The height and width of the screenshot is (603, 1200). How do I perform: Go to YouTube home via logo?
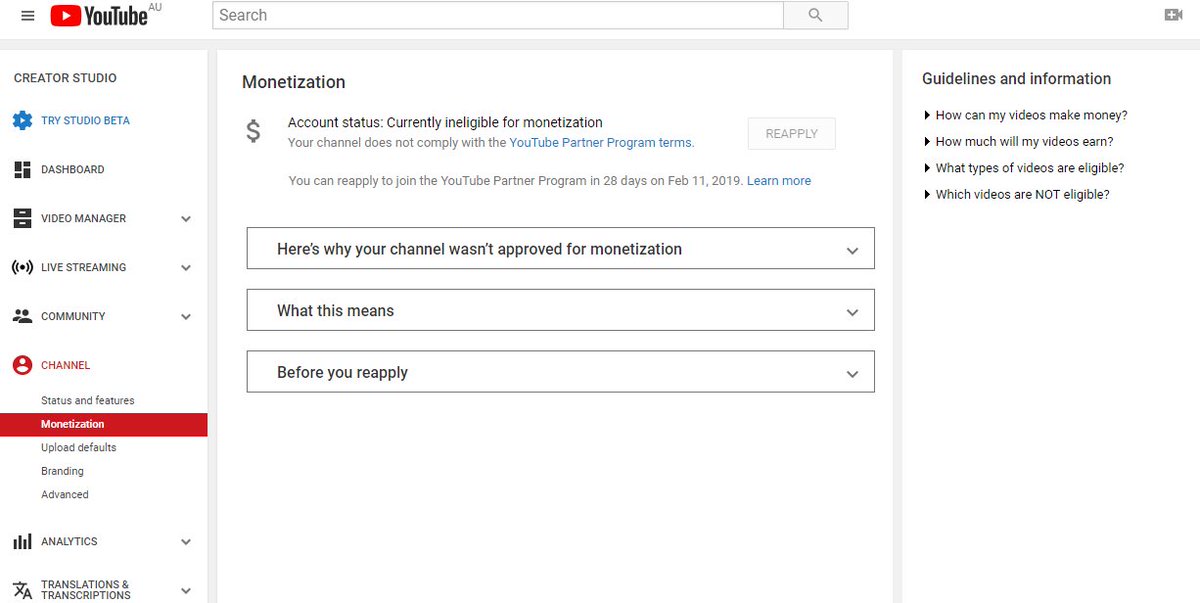coord(100,15)
